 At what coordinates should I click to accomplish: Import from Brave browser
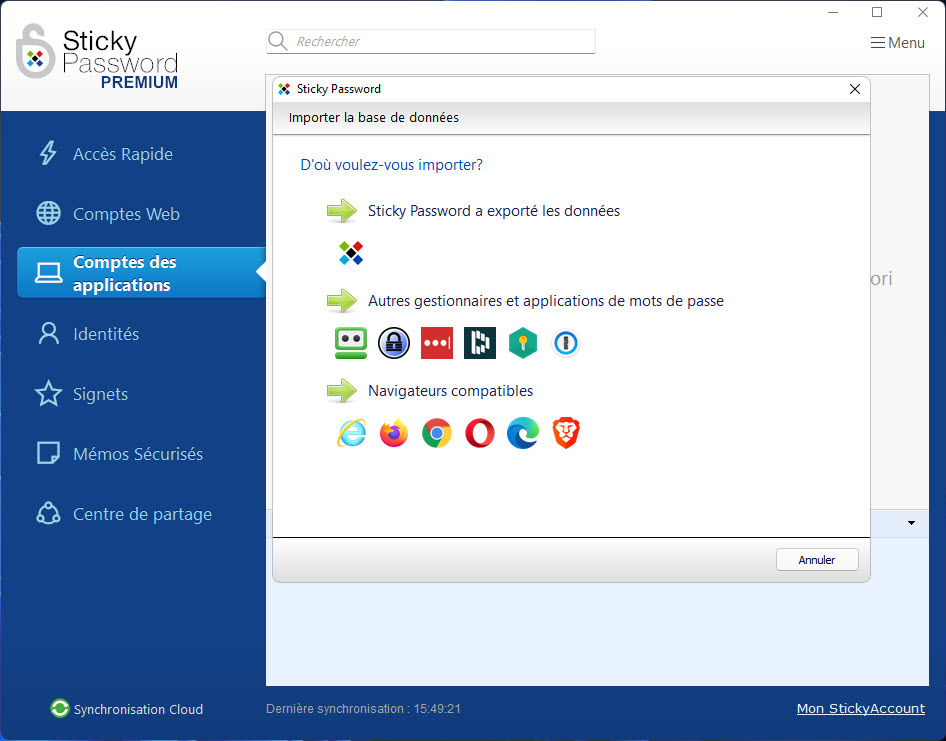point(566,433)
